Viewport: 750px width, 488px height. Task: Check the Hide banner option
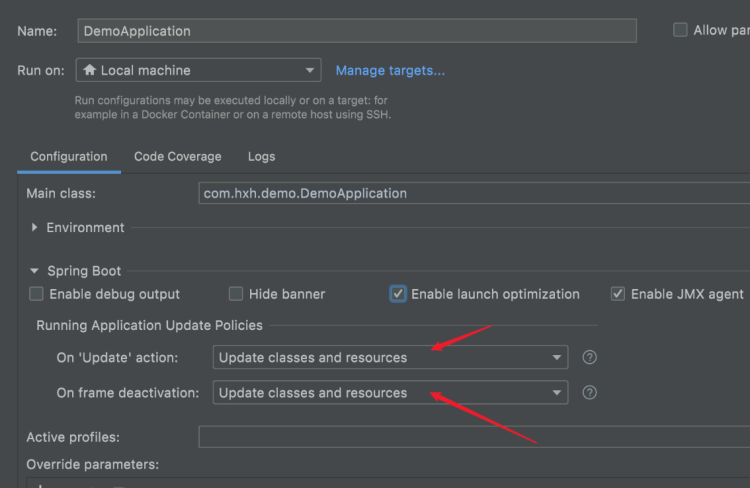coord(236,294)
